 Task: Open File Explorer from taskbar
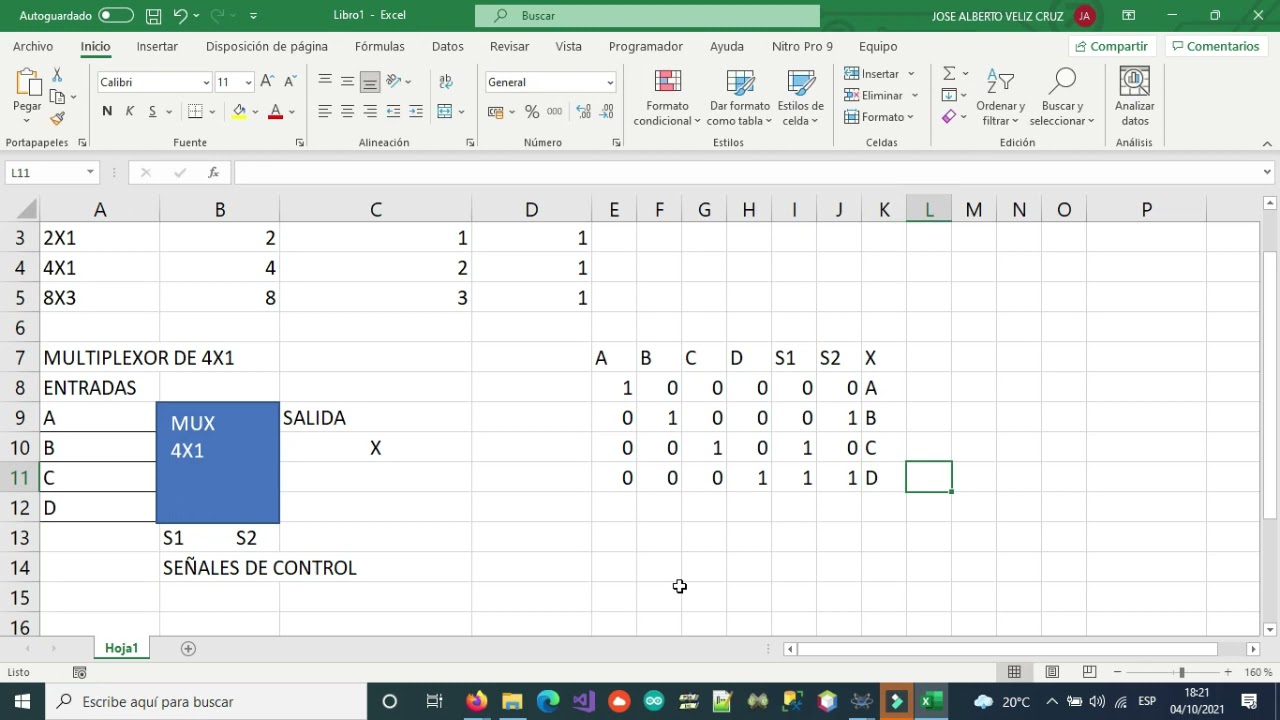[512, 701]
